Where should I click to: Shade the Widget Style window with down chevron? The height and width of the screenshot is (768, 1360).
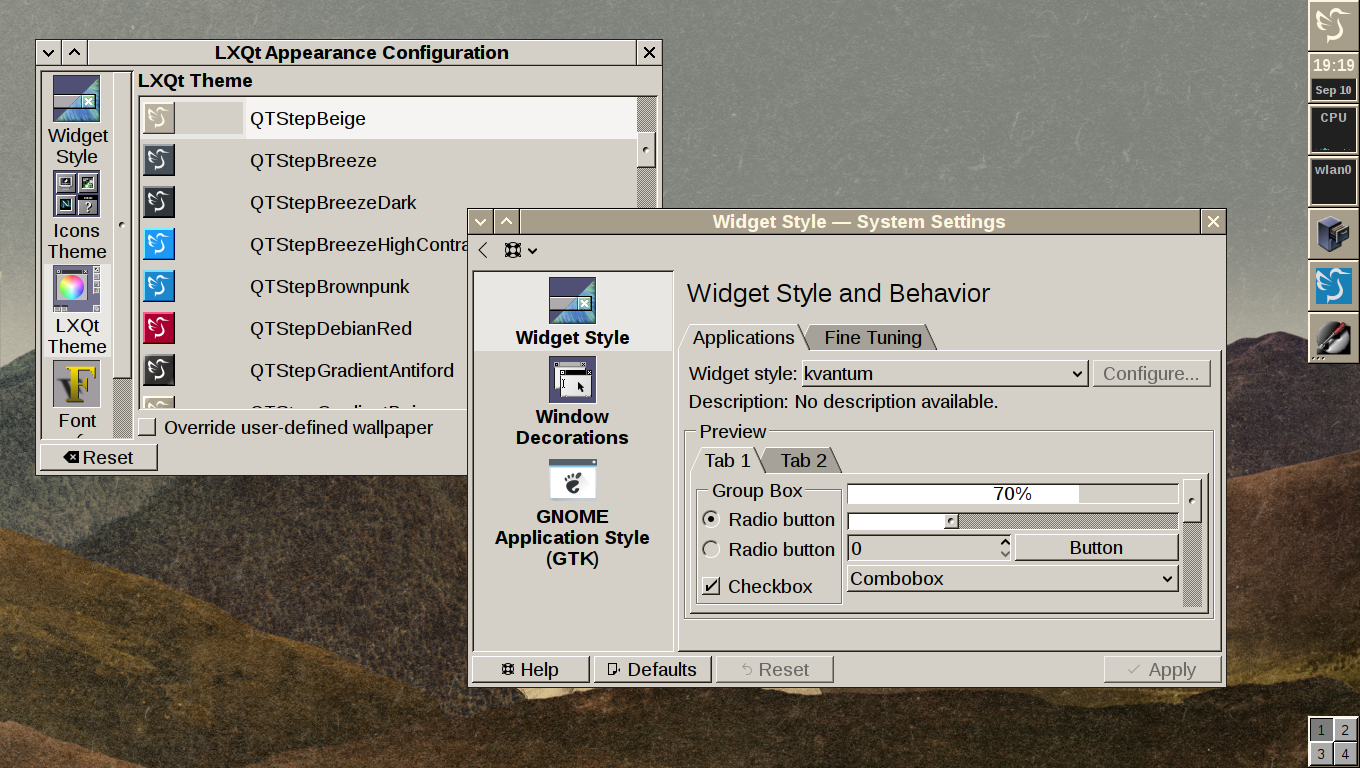(481, 222)
